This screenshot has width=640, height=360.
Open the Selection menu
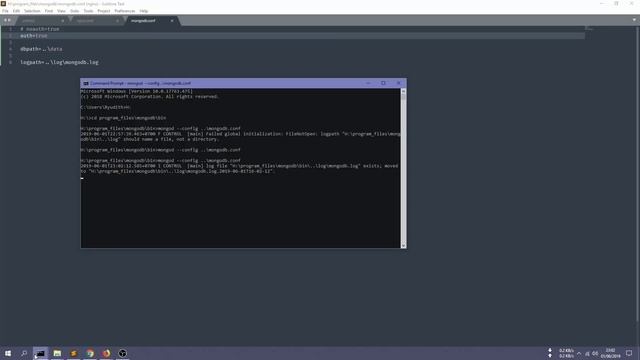[32, 11]
